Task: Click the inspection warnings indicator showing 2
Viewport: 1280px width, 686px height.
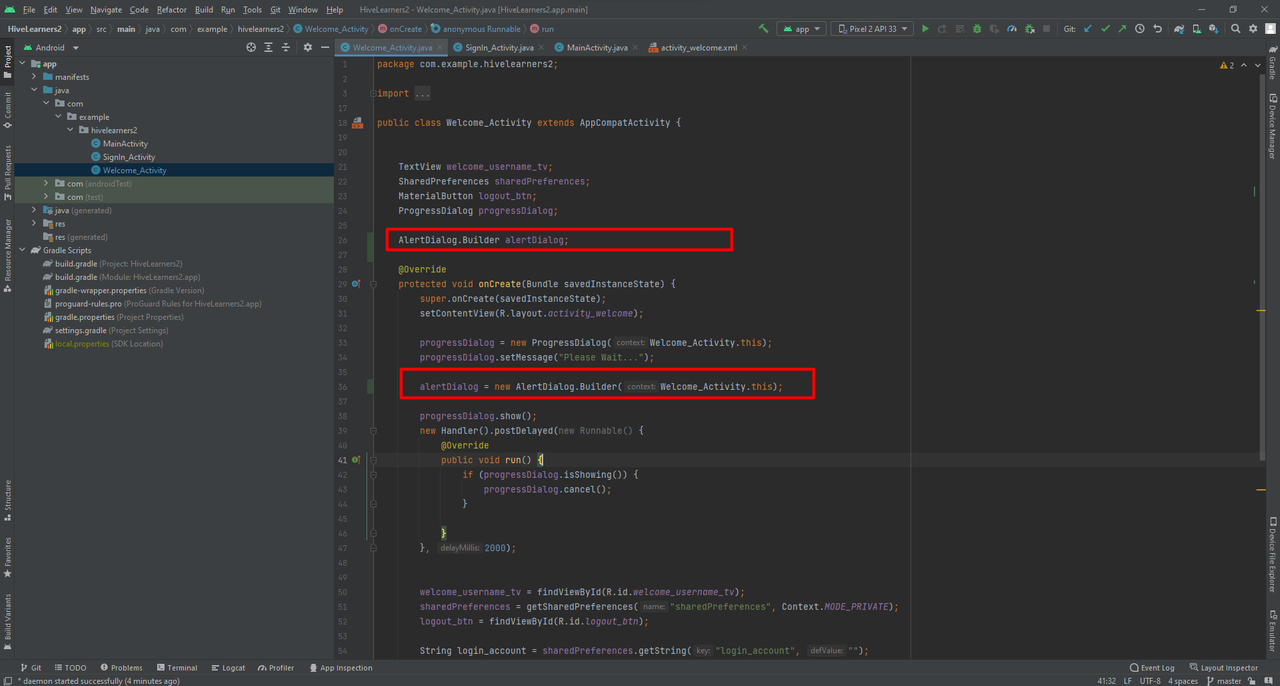Action: (x=1227, y=65)
